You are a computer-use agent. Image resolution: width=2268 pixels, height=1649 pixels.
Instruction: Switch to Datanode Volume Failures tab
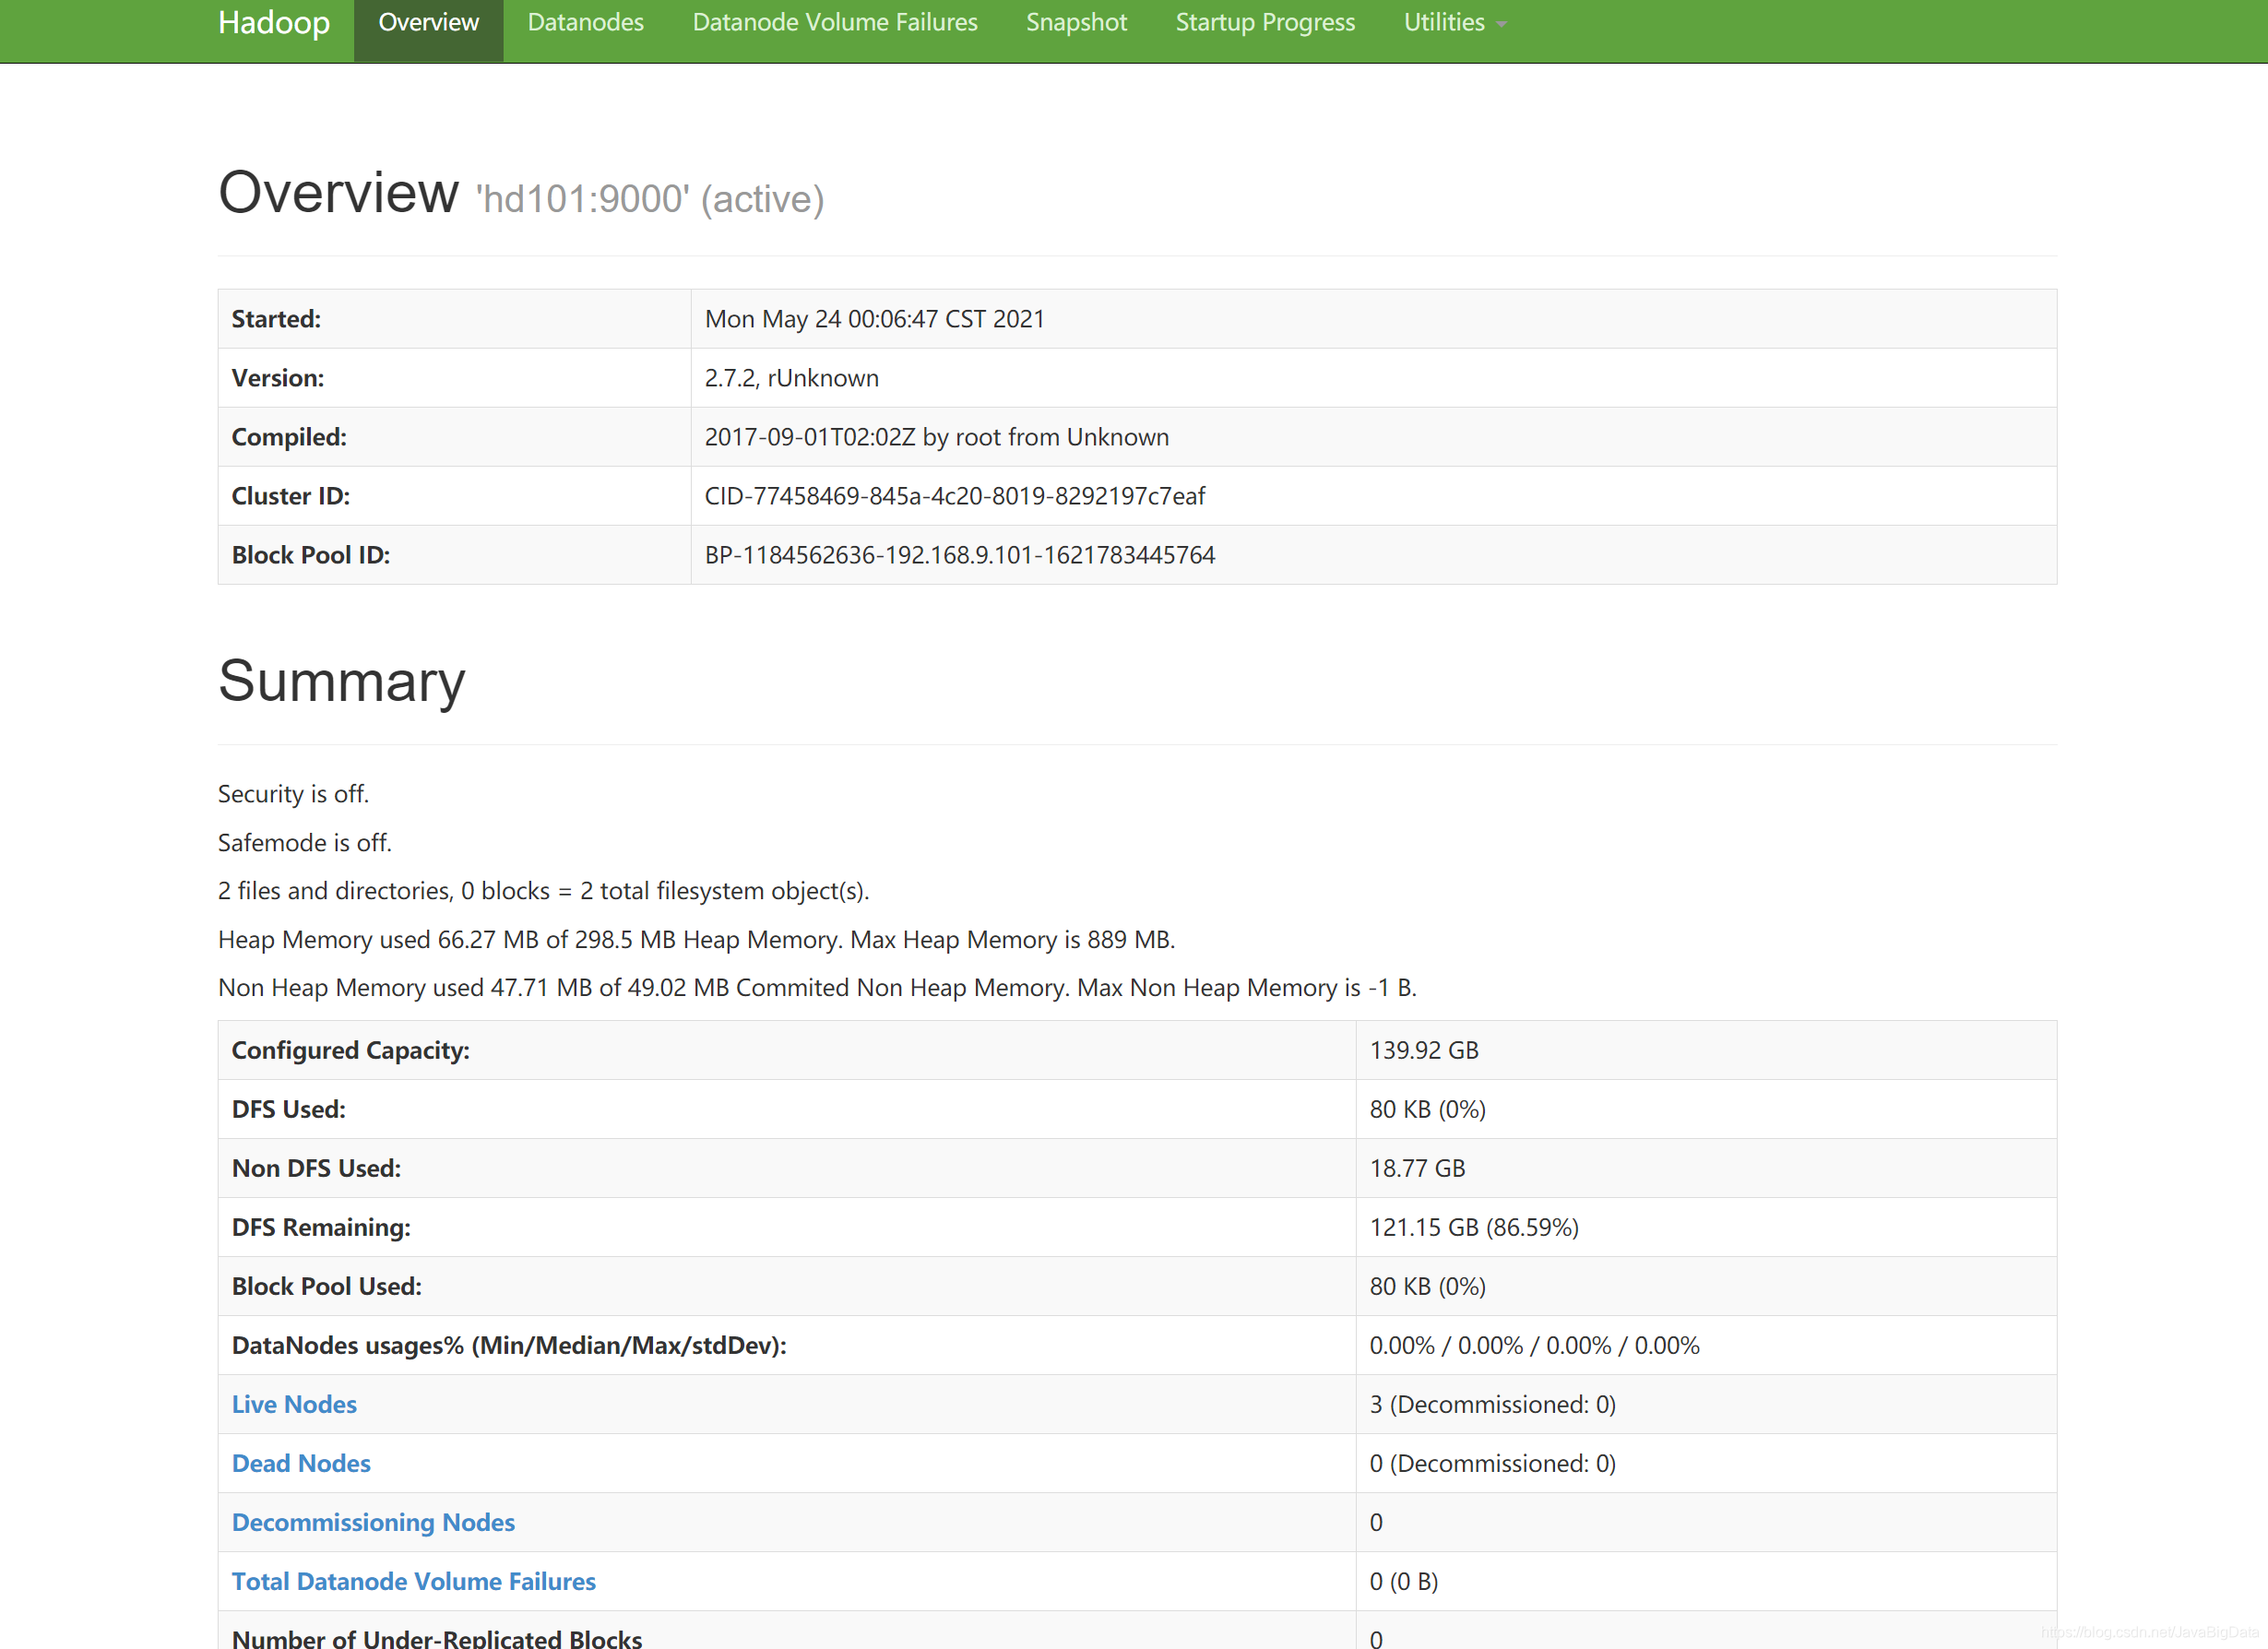point(834,23)
